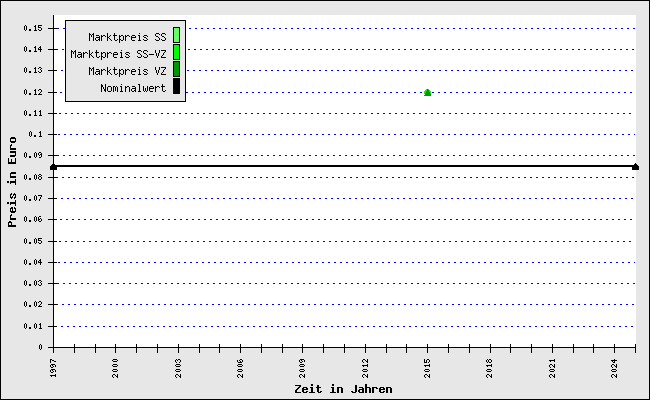Click the 2024 x-axis year label
The image size is (650, 400).
click(x=614, y=368)
